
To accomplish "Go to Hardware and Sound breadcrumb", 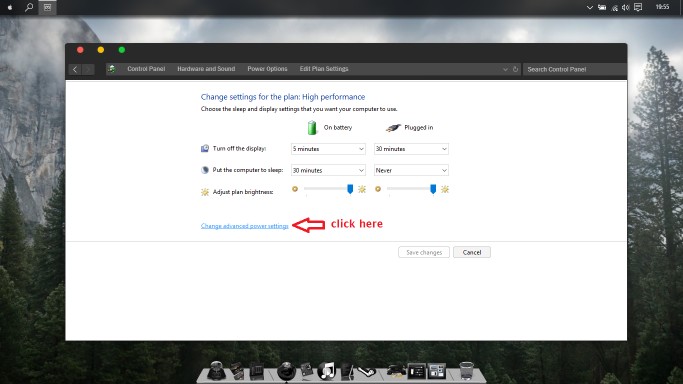I will (206, 69).
